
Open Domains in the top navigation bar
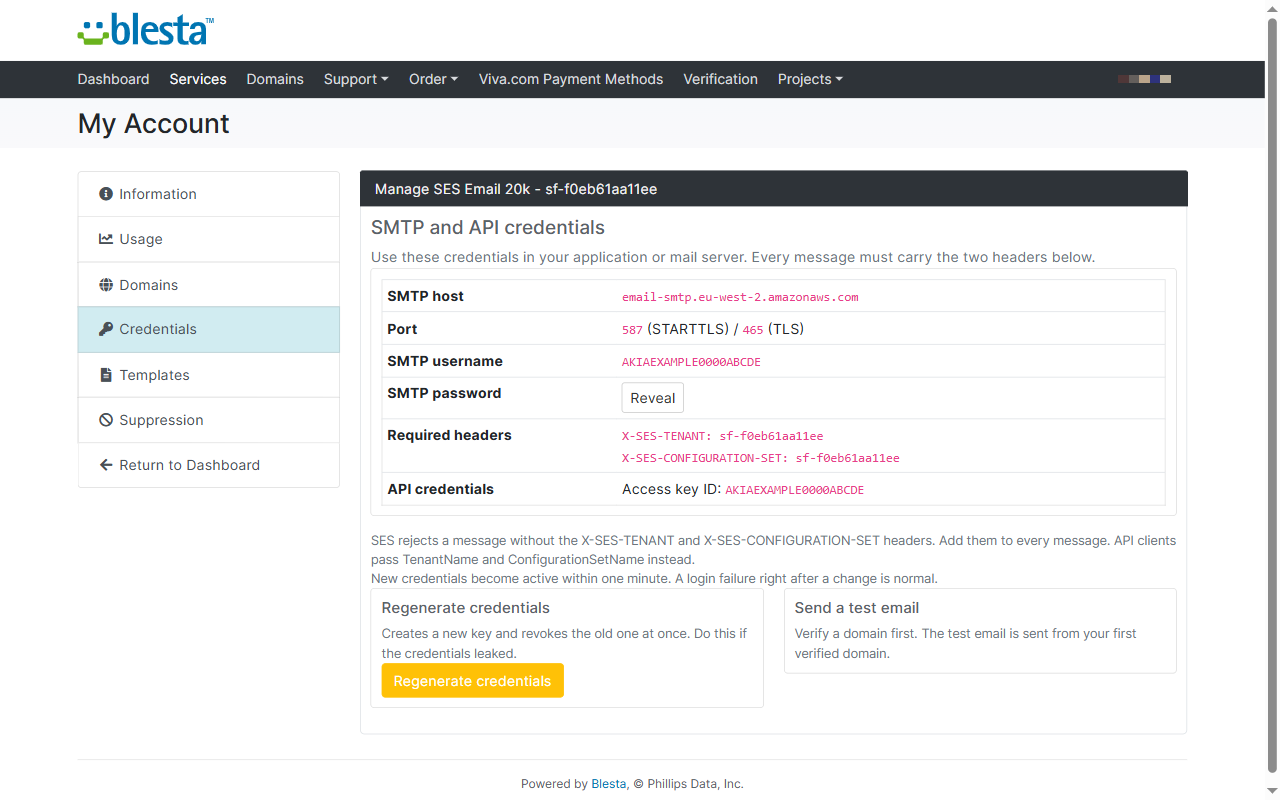275,79
